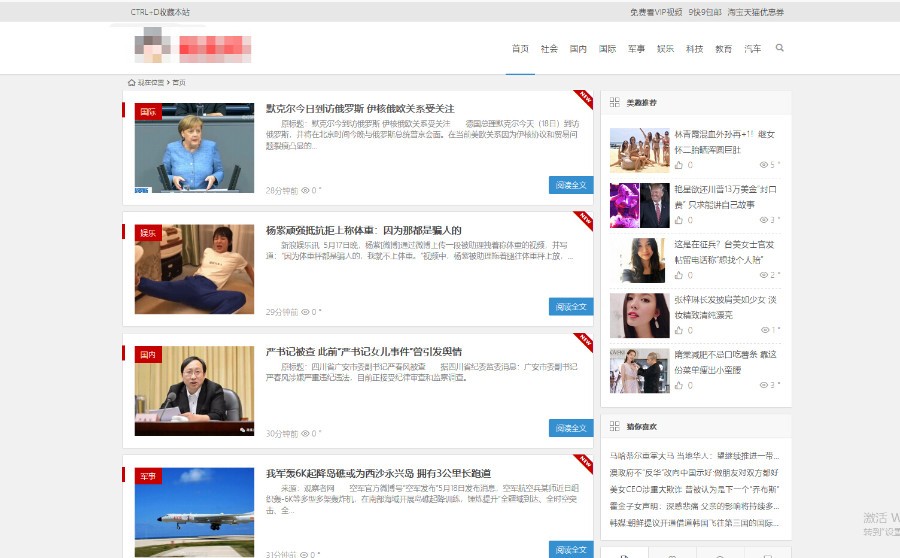Click 淘宝天猫优惠券 top bar link

(x=755, y=12)
